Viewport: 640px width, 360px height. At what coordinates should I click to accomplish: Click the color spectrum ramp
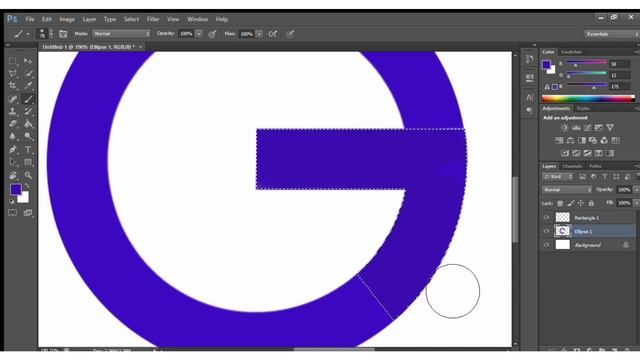[588, 98]
